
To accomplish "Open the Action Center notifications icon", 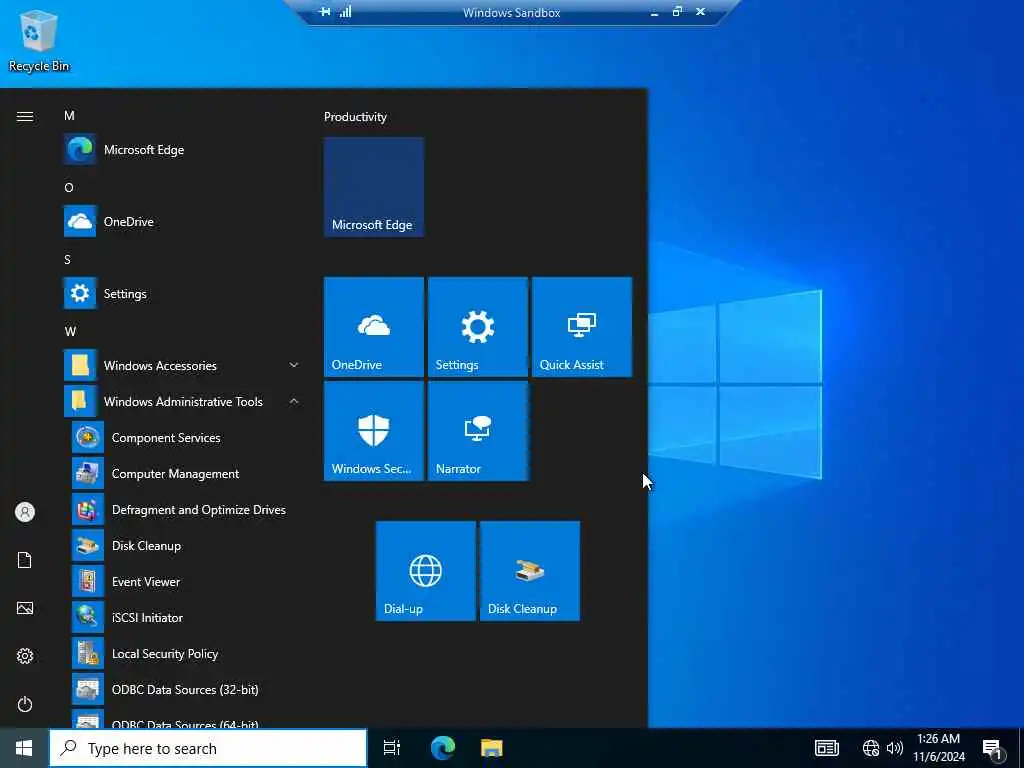I will (x=992, y=749).
